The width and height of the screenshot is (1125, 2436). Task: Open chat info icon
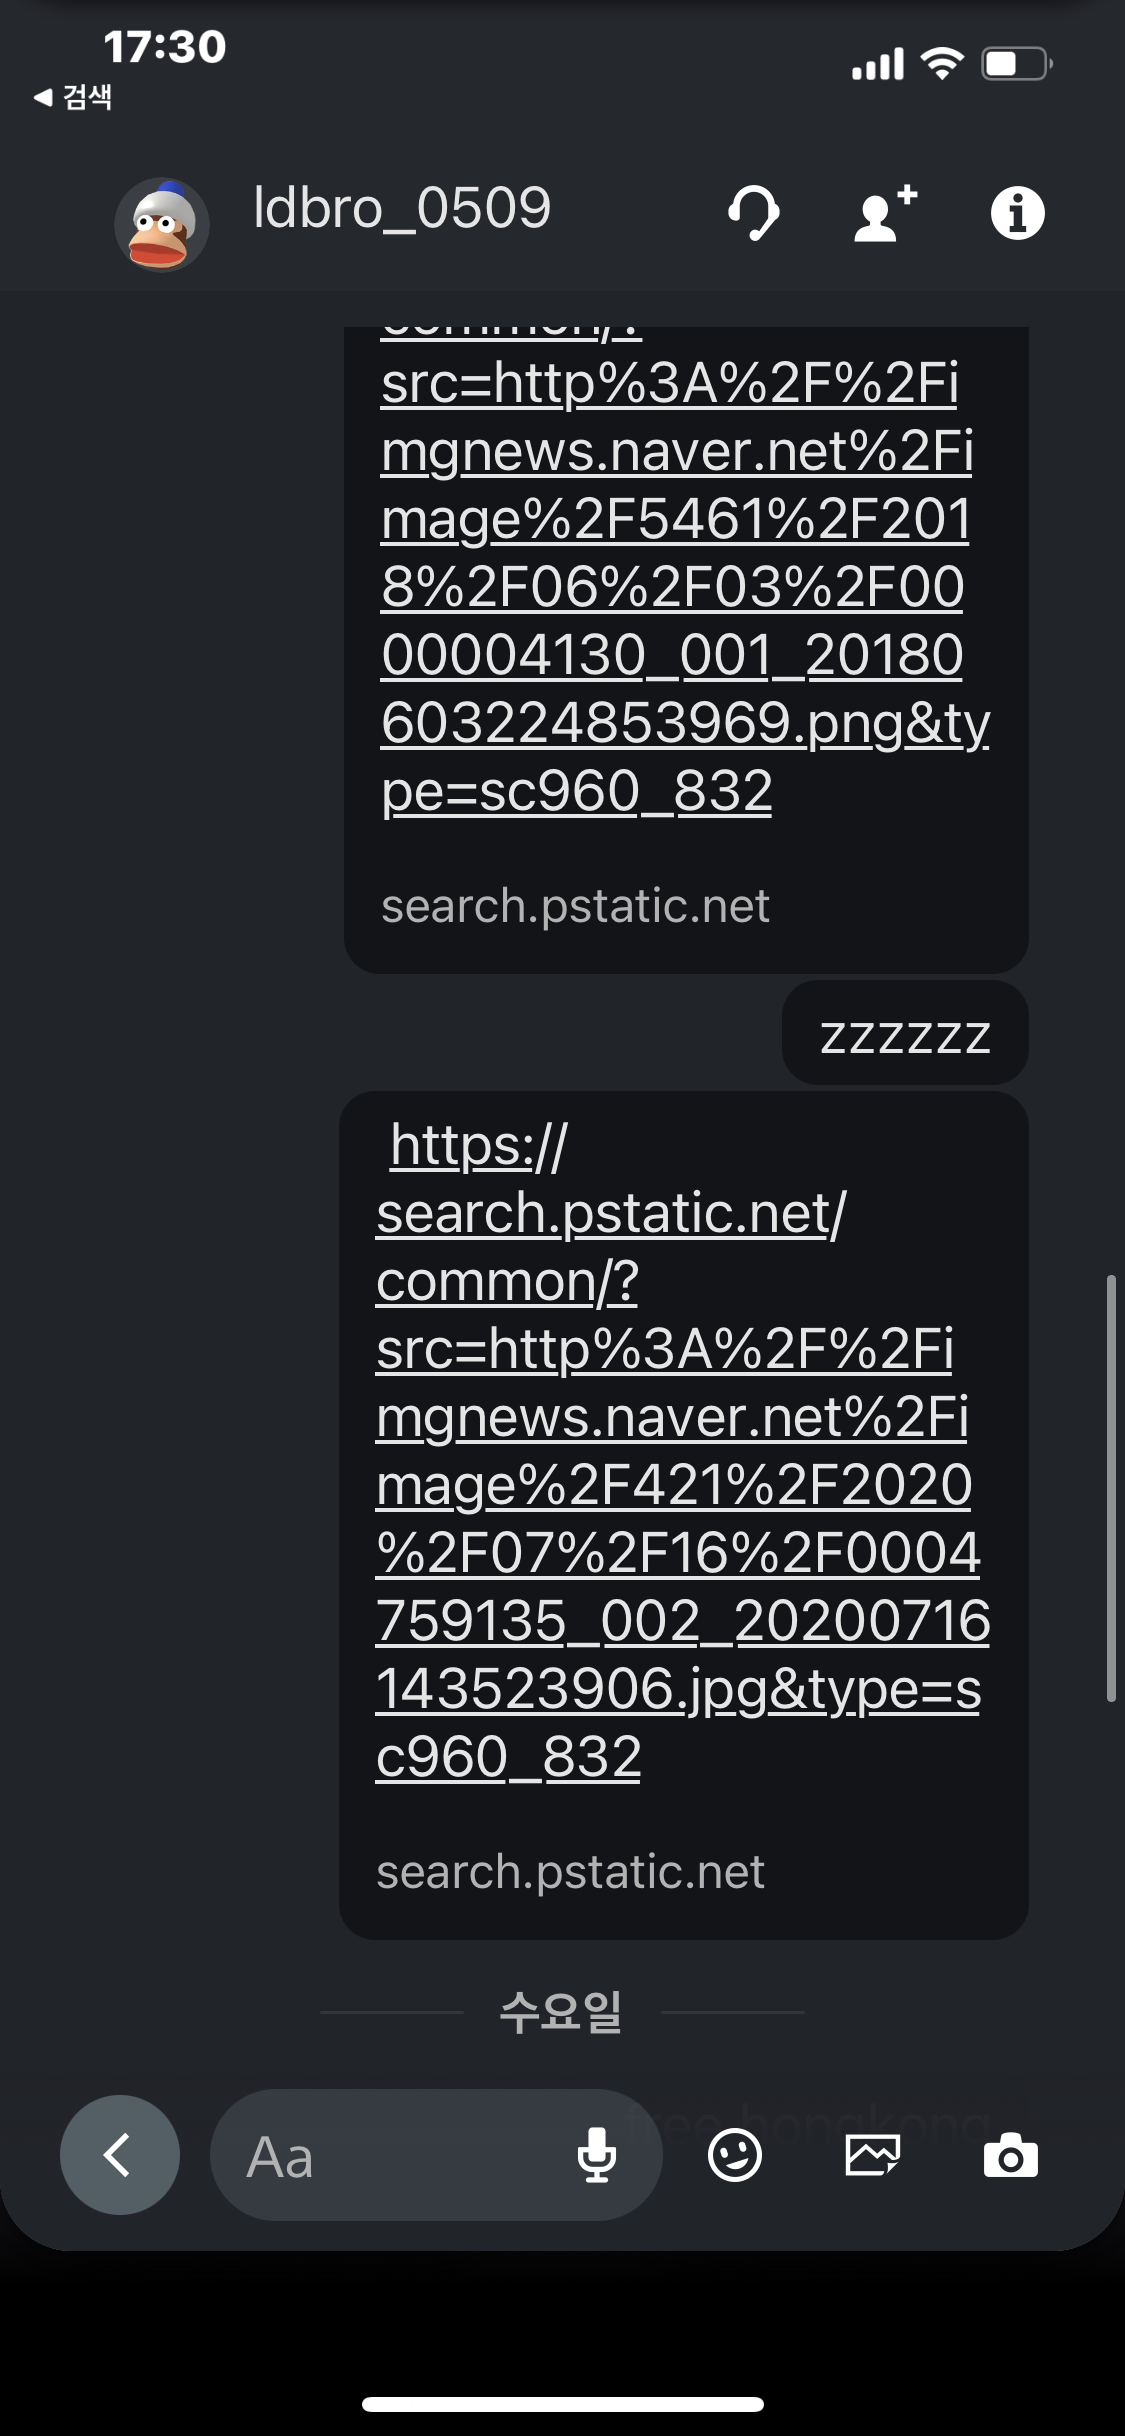point(1018,213)
